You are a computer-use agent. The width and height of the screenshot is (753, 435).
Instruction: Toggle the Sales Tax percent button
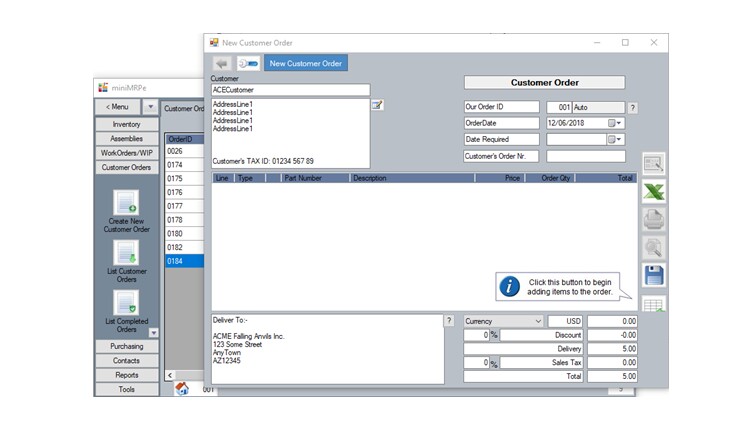[494, 362]
